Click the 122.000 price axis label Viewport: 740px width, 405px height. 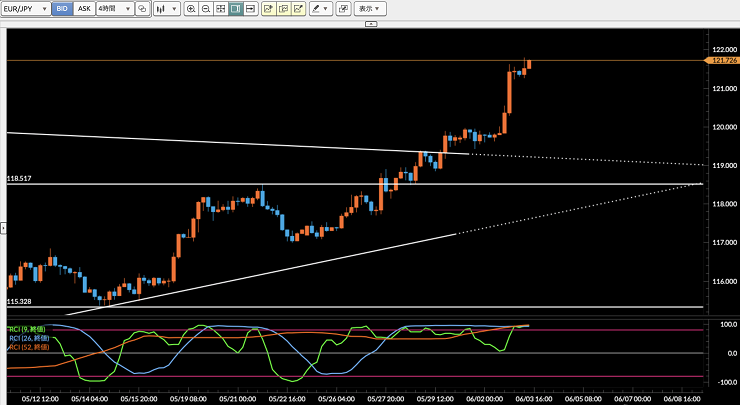click(x=724, y=49)
